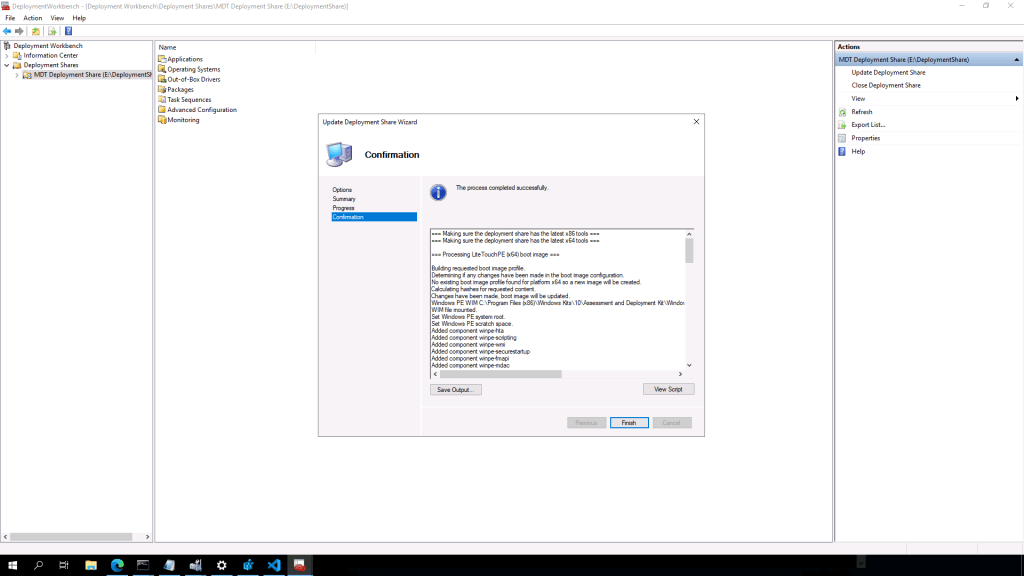Screen dimensions: 1024x576
Task: Open the Action menu
Action: 33,18
